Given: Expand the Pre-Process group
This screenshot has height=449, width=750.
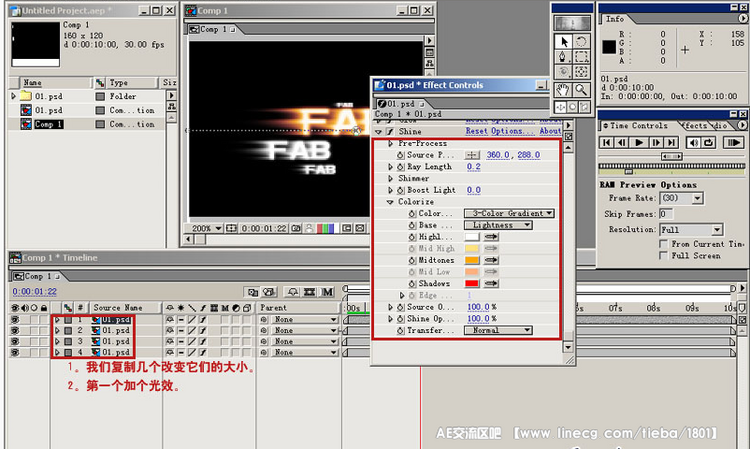Looking at the screenshot, I should coord(390,143).
